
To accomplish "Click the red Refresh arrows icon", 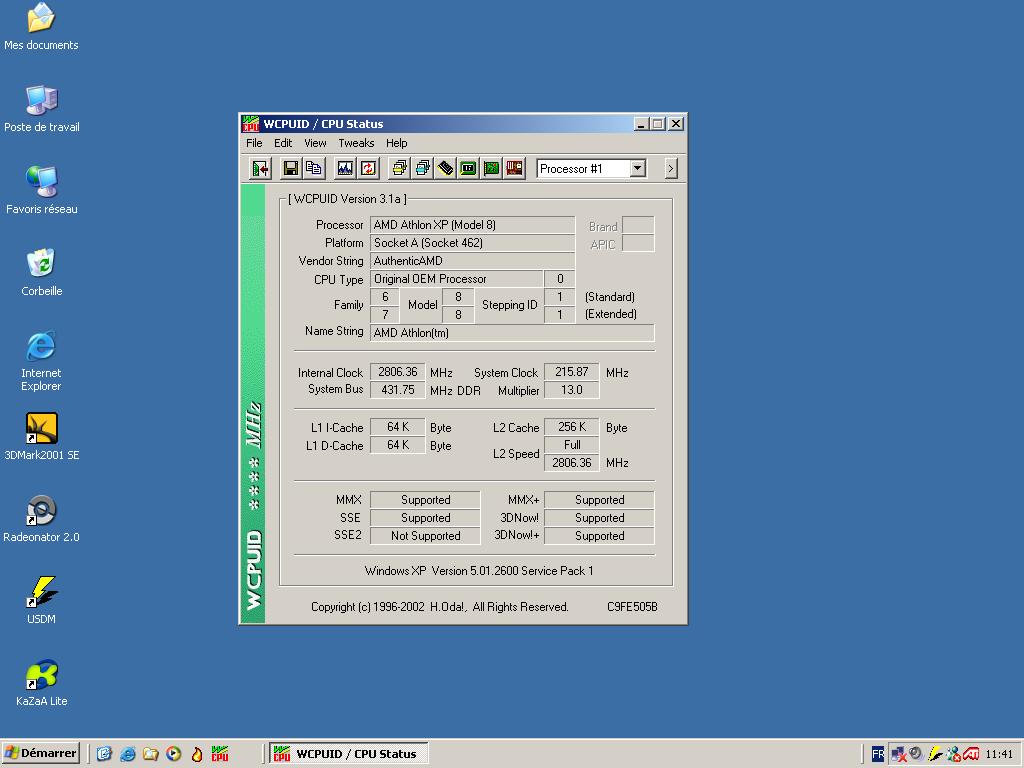I will [x=368, y=168].
